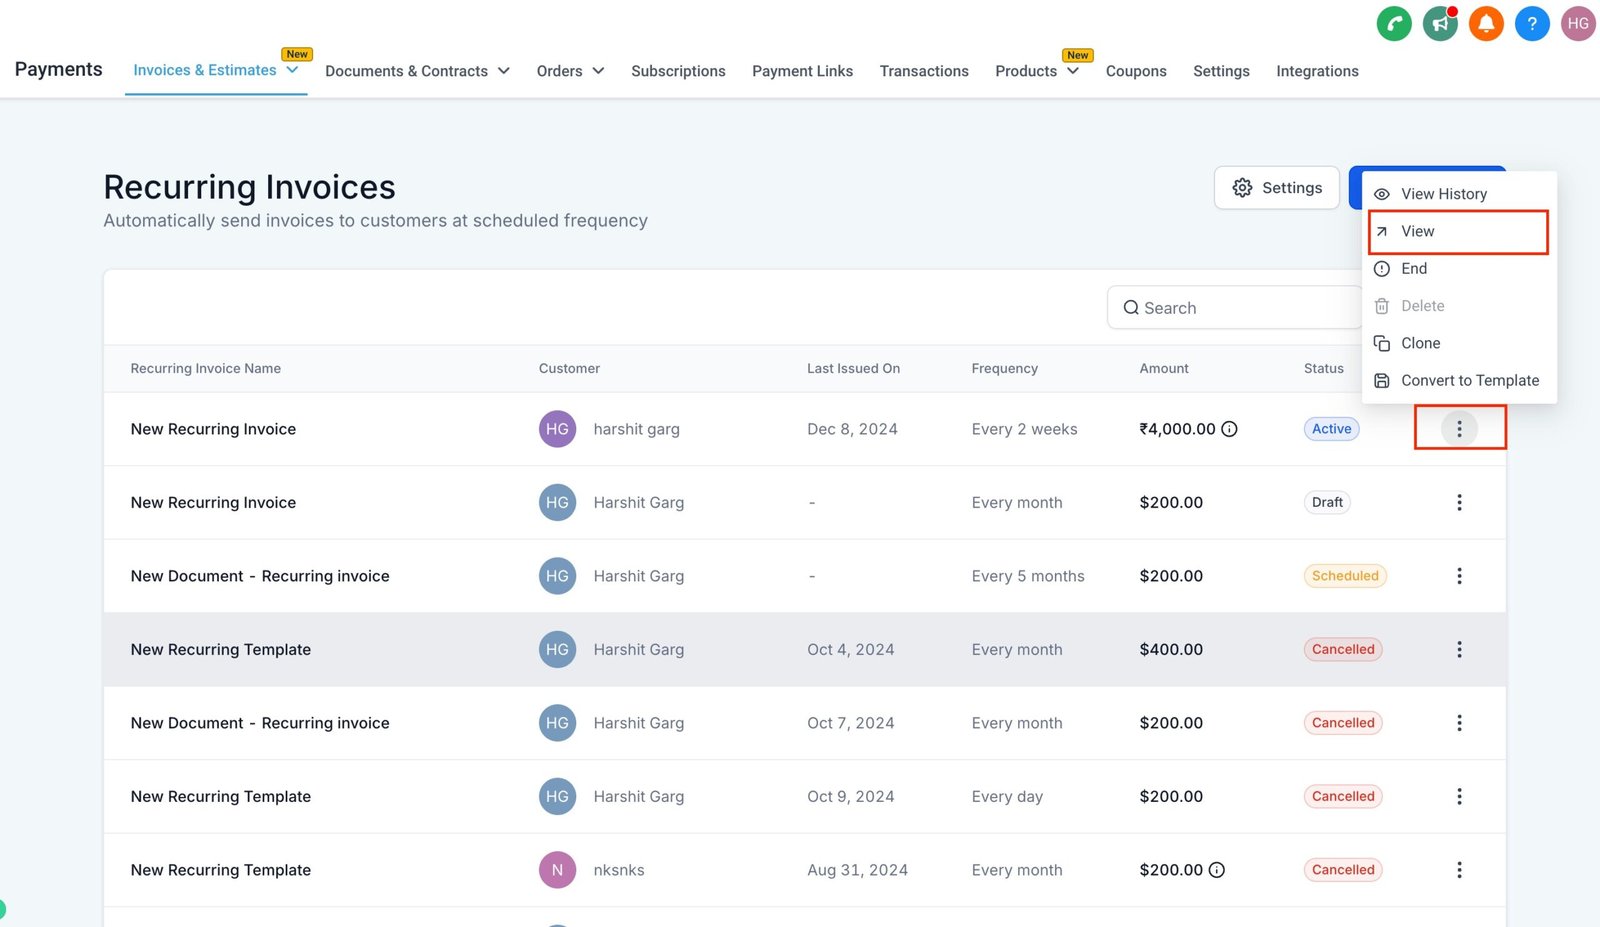
Task: Click the Settings button with gear icon
Action: click(x=1276, y=188)
